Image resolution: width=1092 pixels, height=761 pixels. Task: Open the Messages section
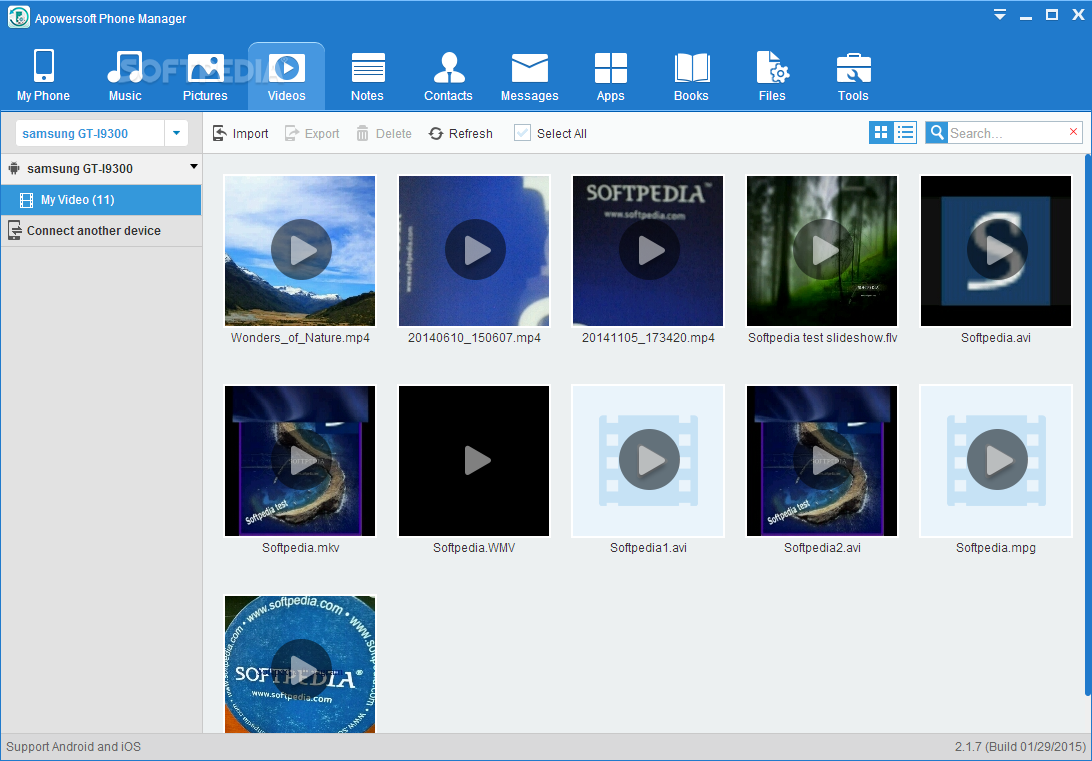point(529,75)
